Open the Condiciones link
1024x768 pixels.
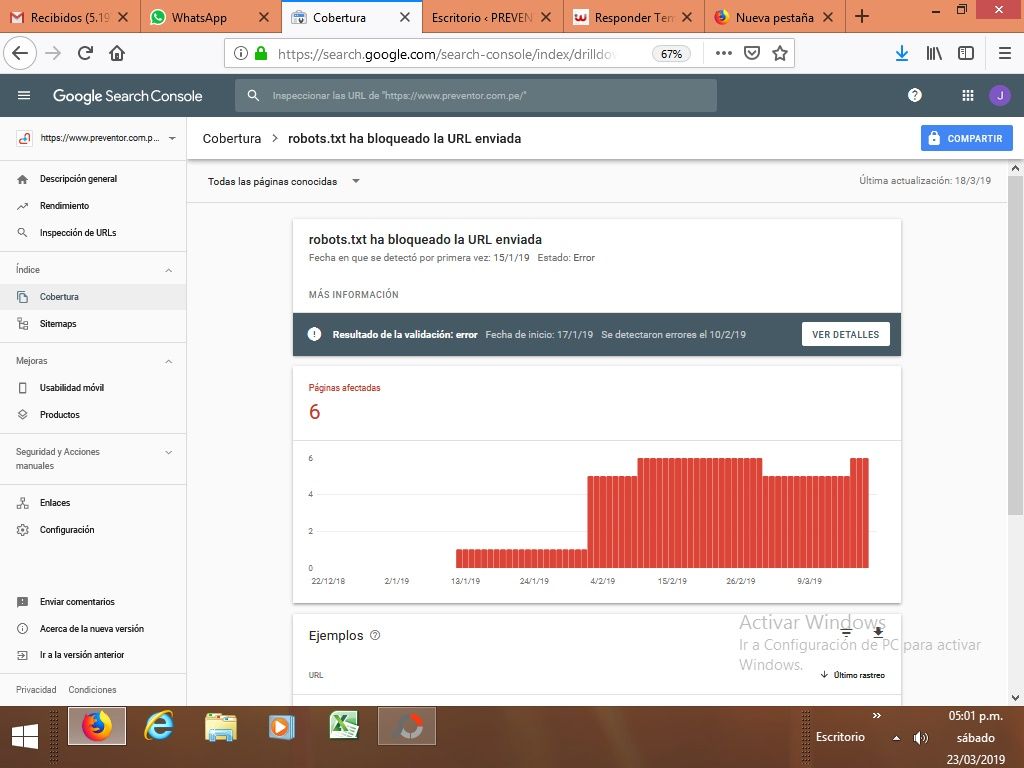[x=92, y=690]
